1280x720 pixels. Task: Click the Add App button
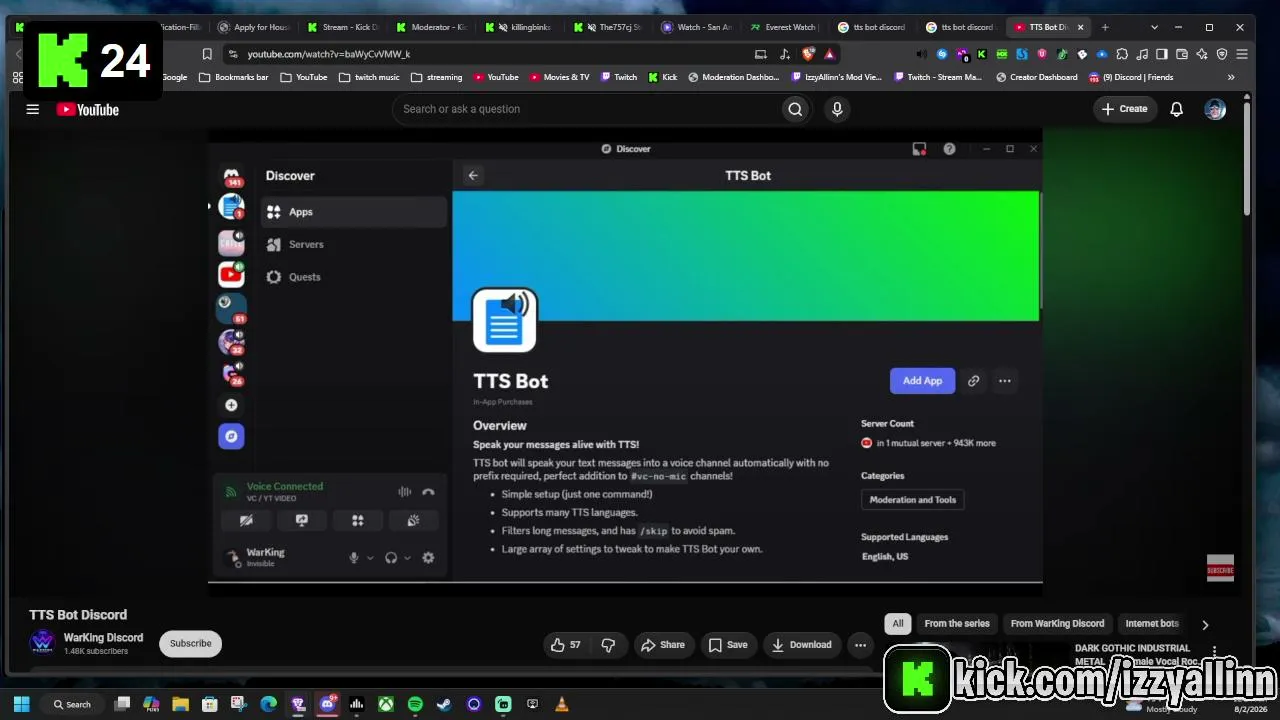pos(922,380)
